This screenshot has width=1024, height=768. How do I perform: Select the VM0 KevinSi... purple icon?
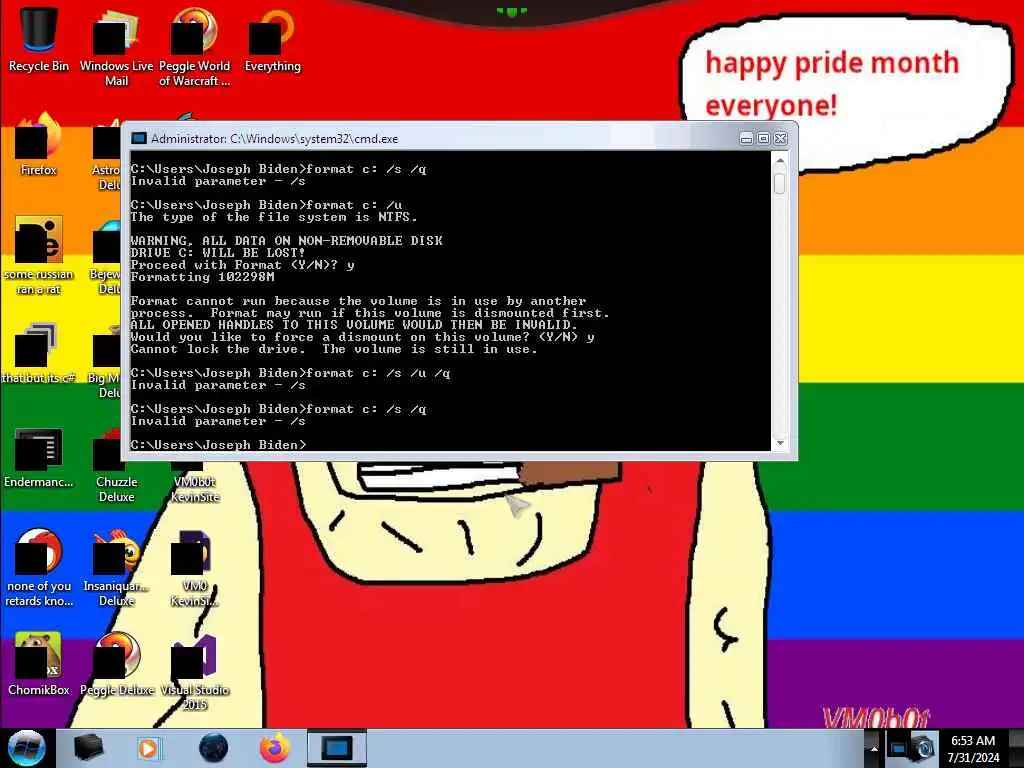[x=195, y=567]
